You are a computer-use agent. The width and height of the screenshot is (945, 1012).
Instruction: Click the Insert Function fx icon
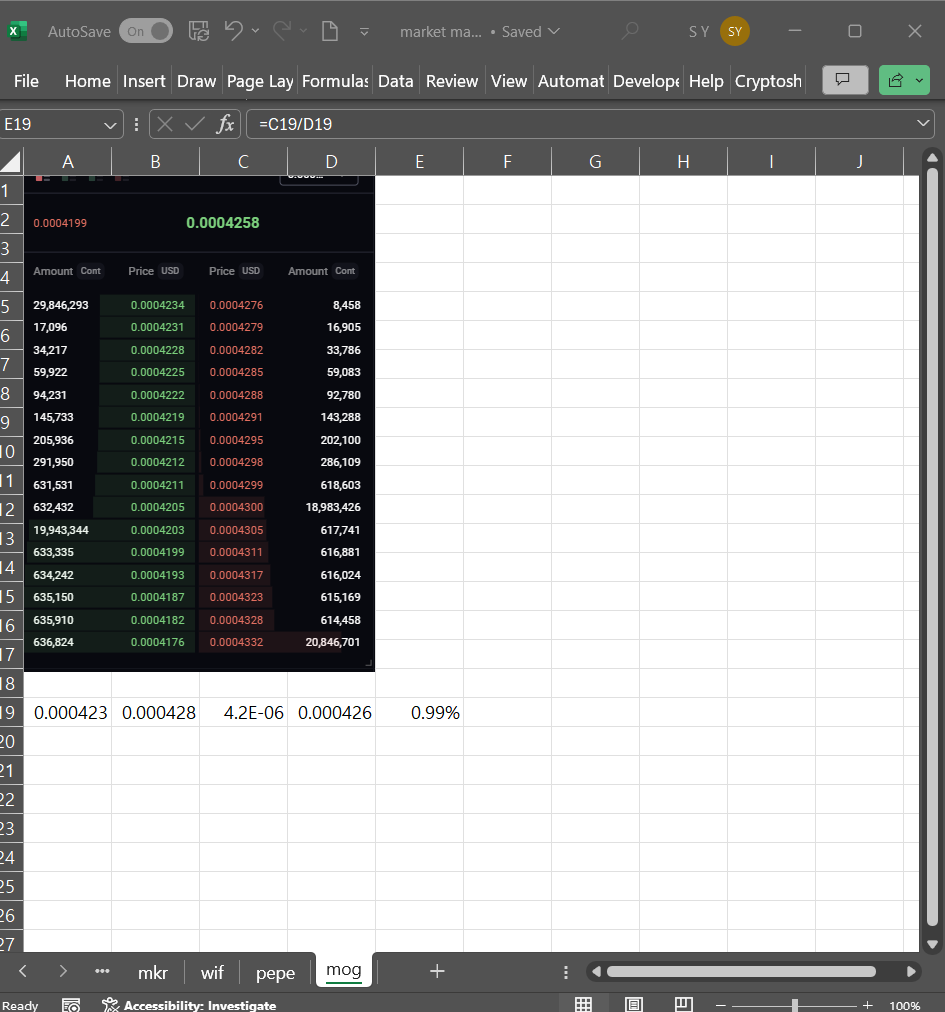click(x=225, y=124)
